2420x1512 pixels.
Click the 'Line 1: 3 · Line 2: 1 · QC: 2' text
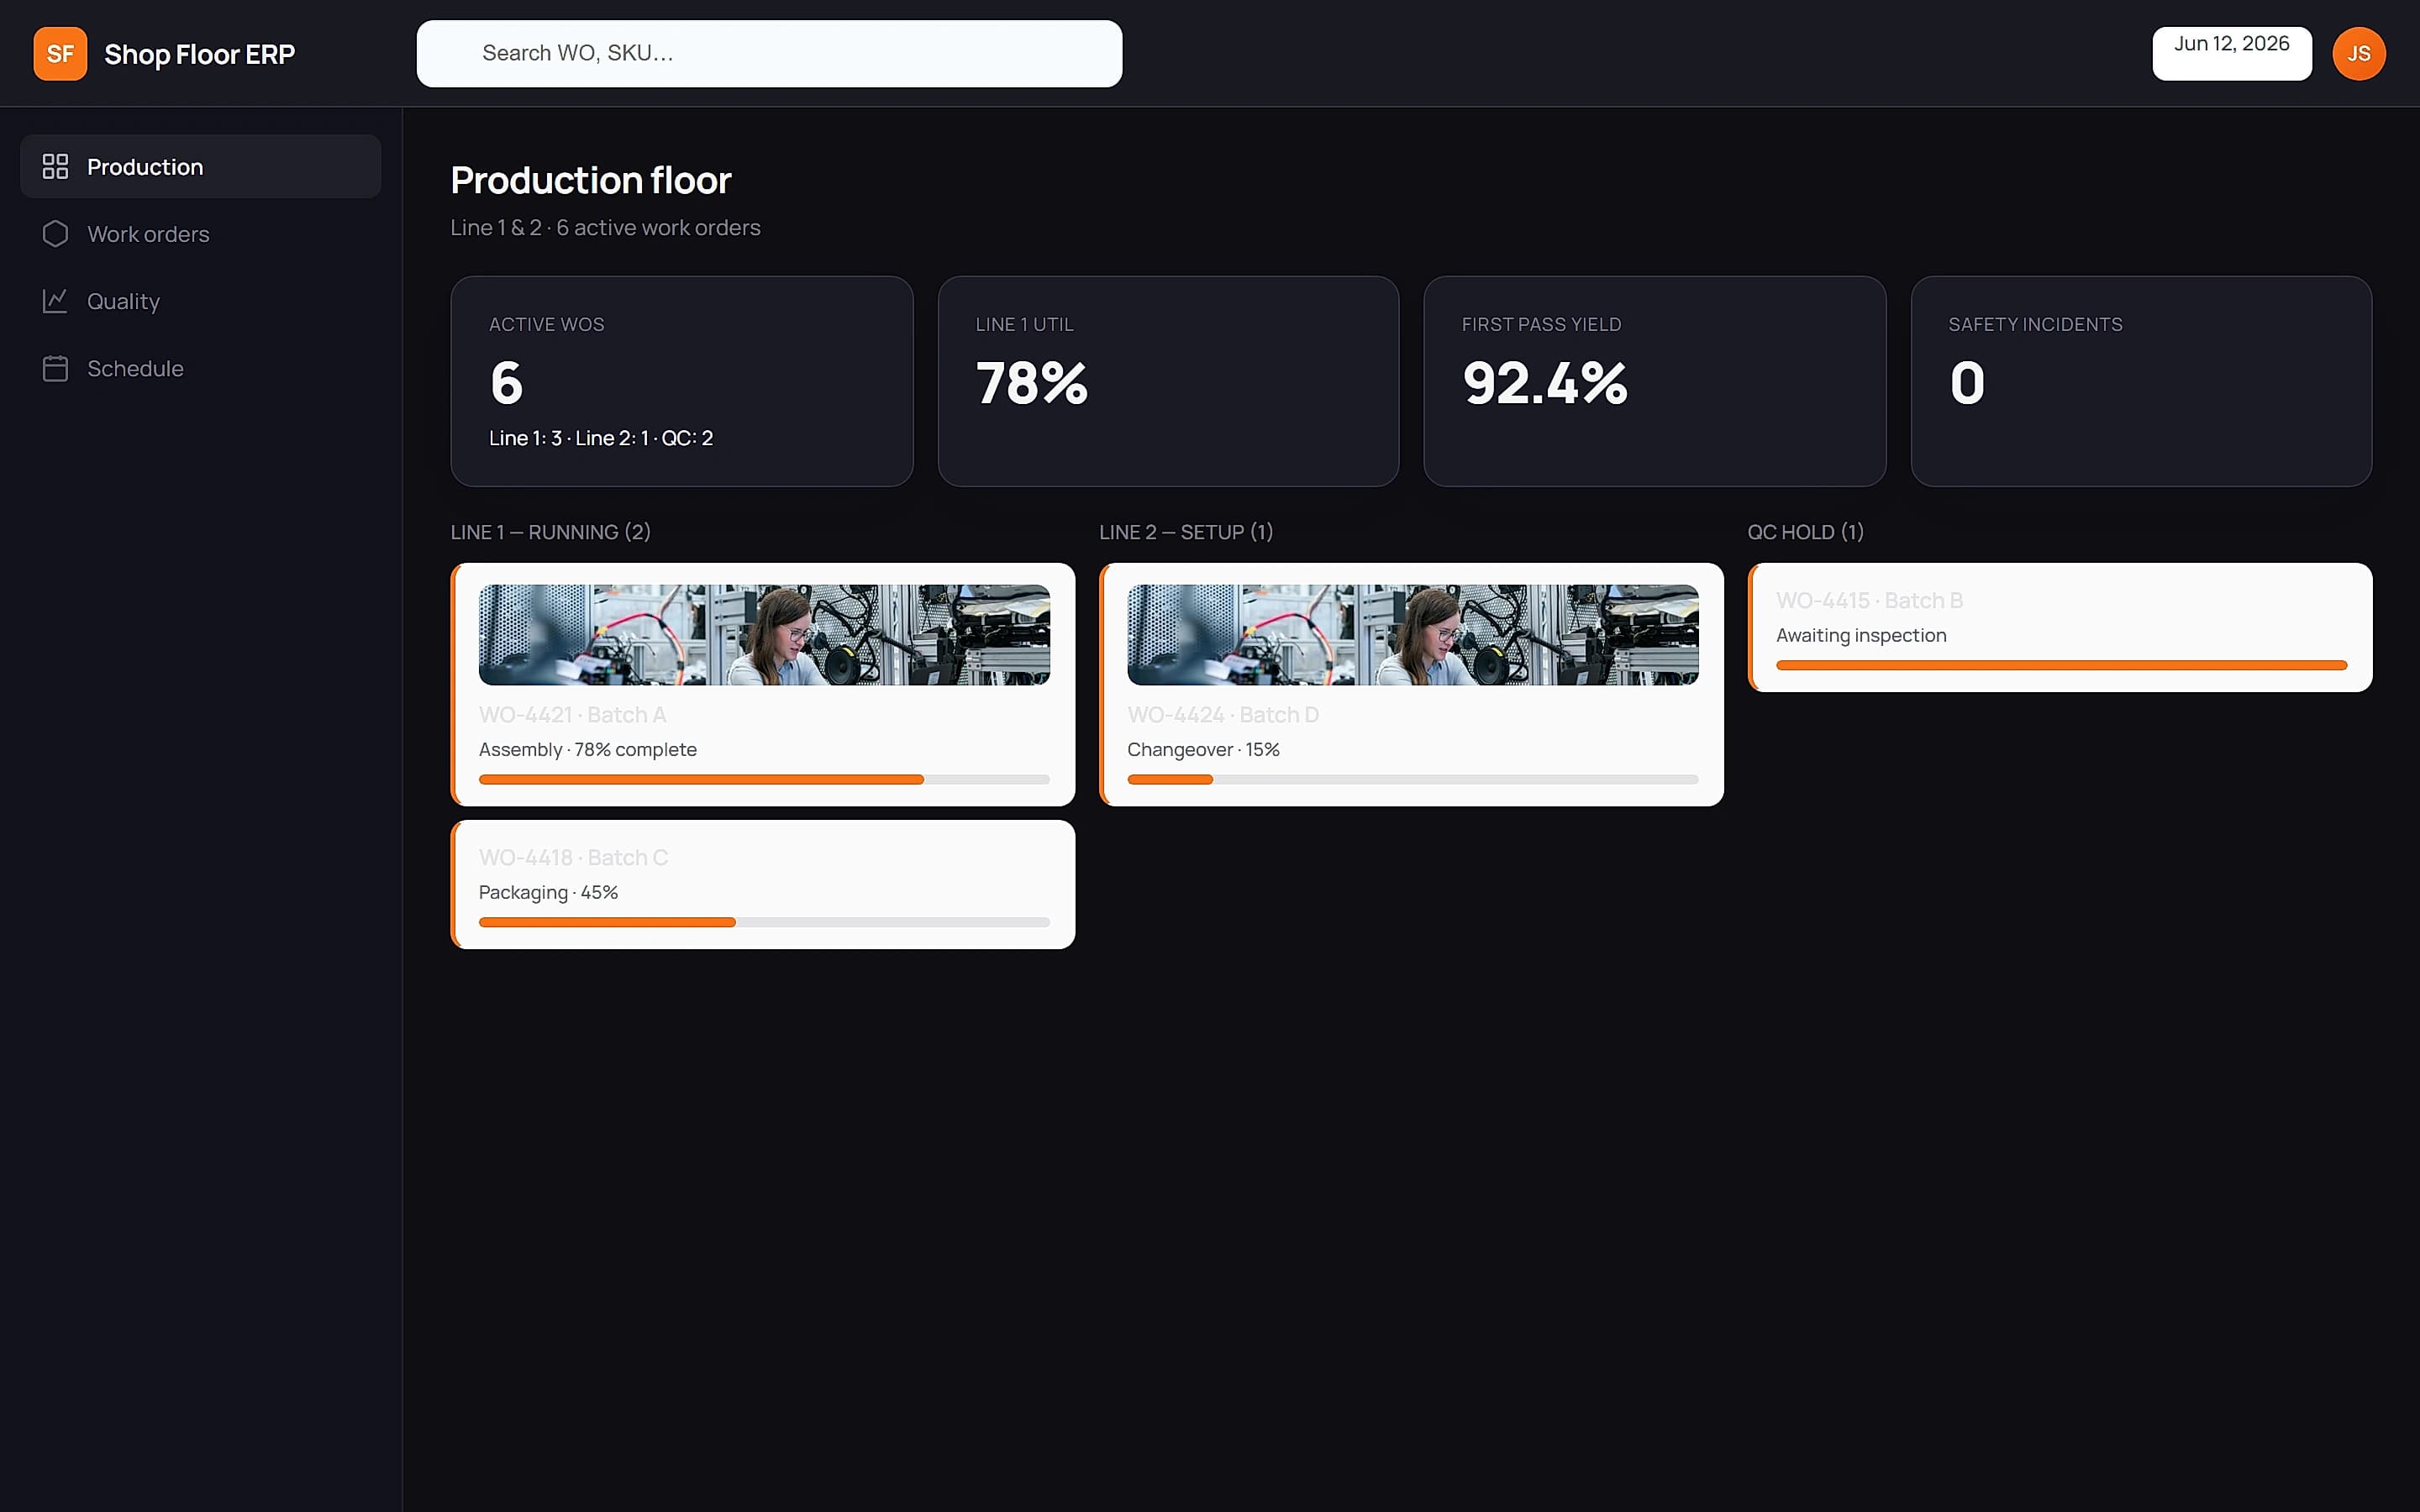tap(601, 438)
